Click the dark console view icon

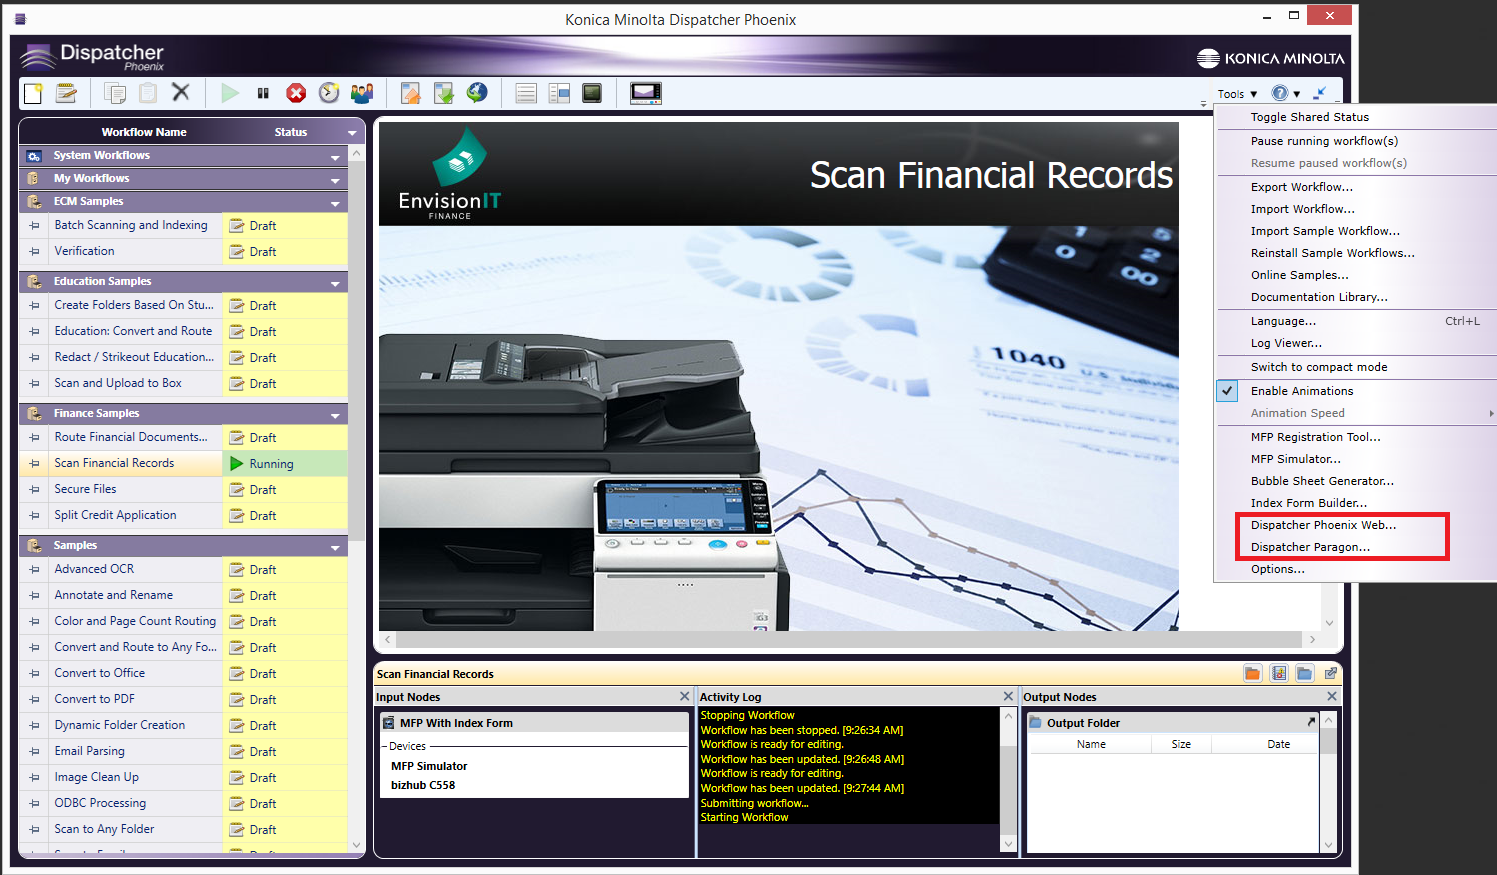[592, 93]
